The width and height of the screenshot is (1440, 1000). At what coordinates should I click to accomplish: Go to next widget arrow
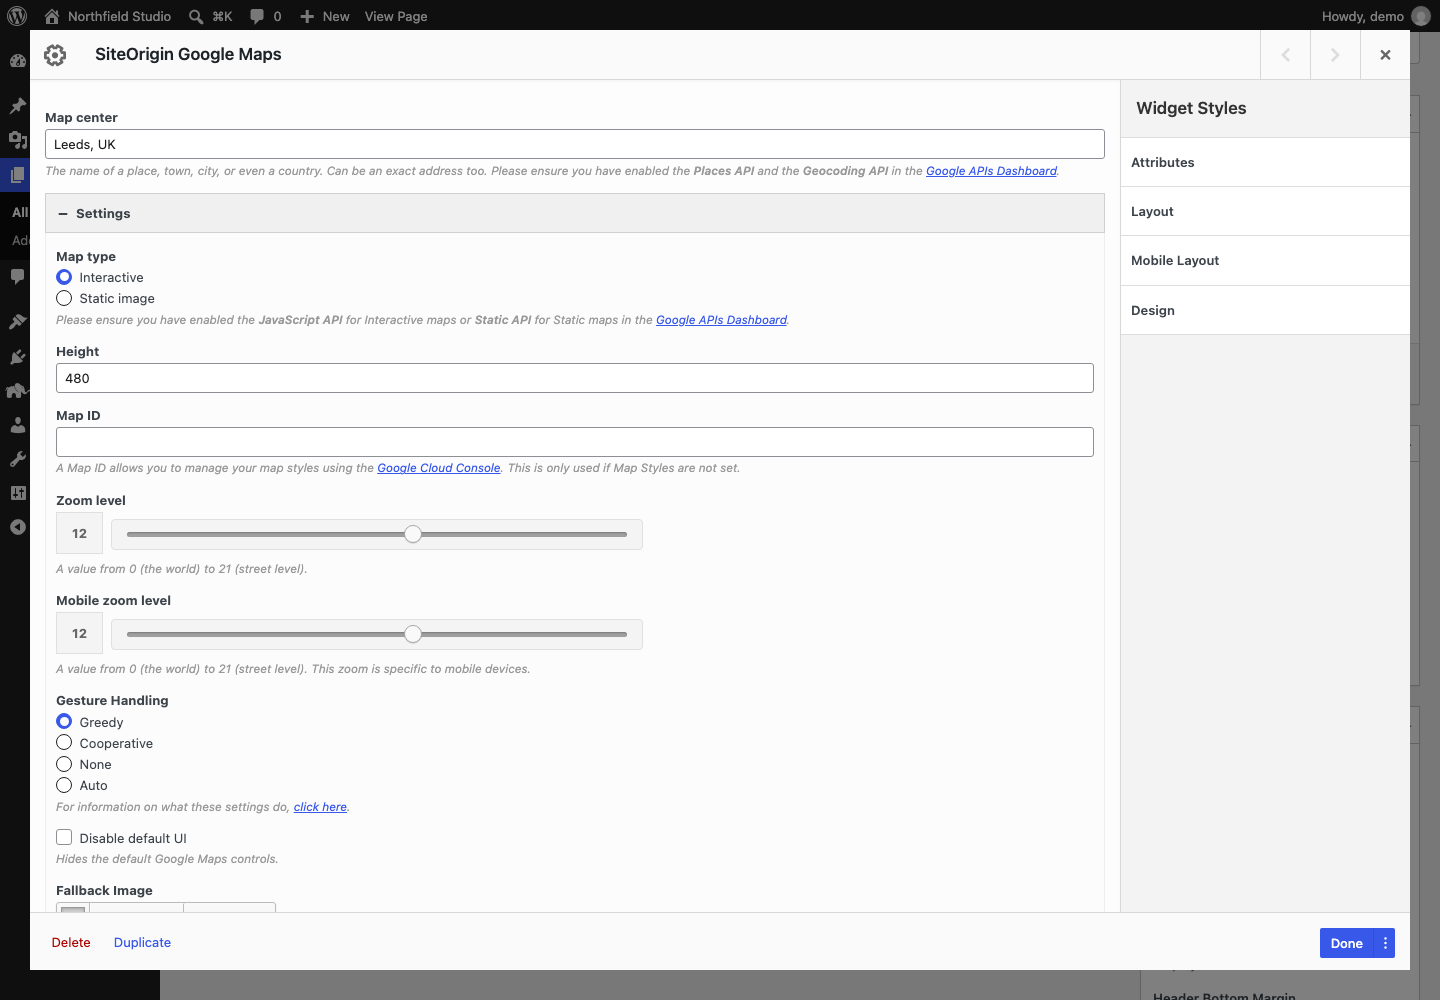(x=1335, y=55)
